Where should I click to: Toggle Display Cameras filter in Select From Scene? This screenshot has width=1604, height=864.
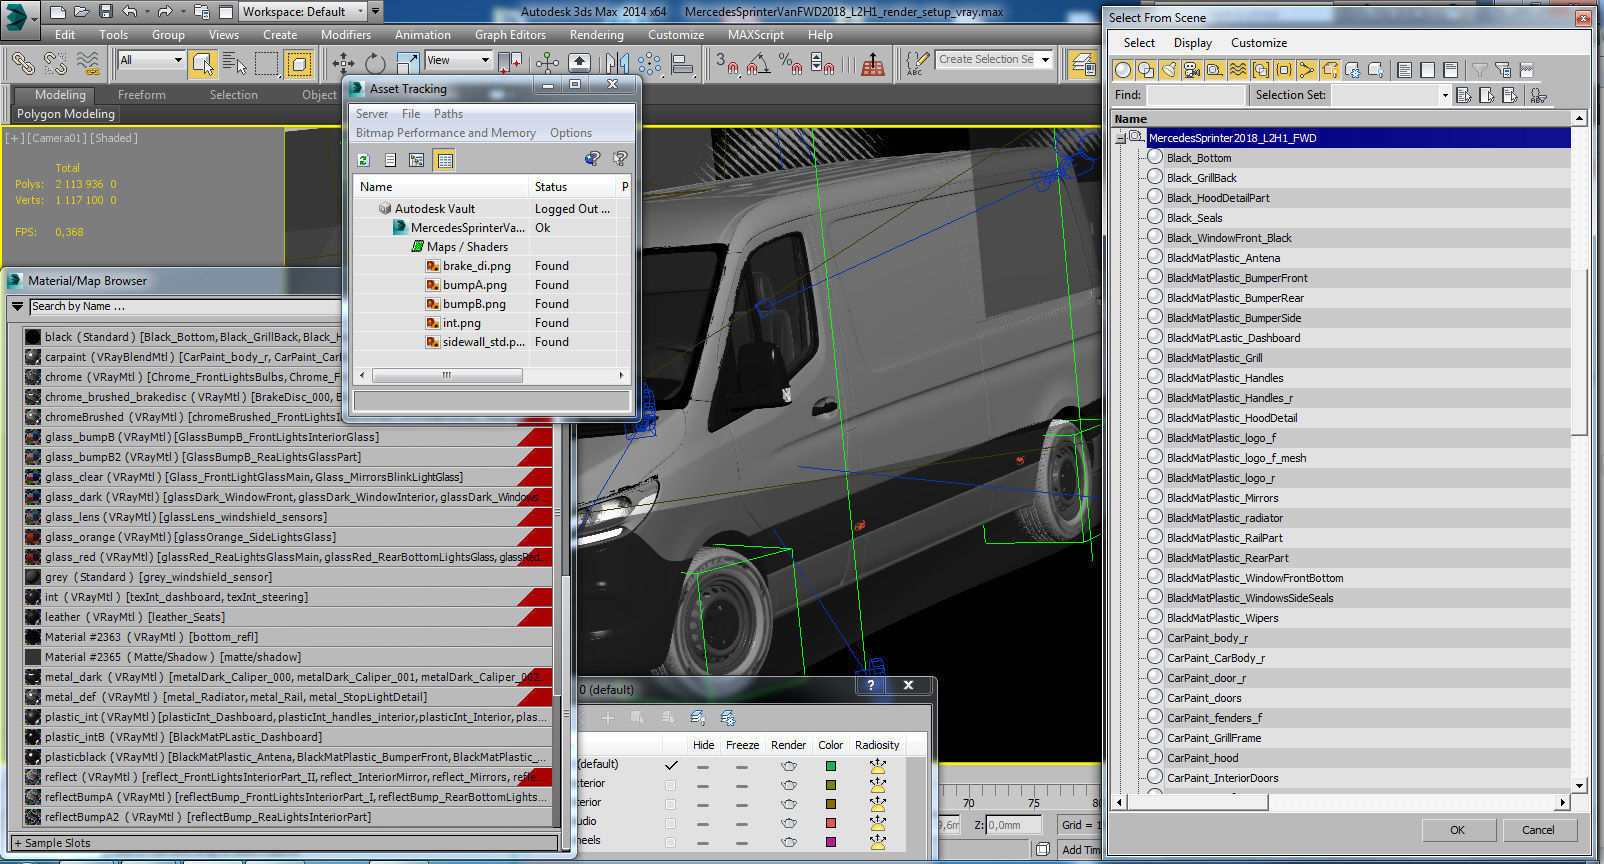[1192, 69]
